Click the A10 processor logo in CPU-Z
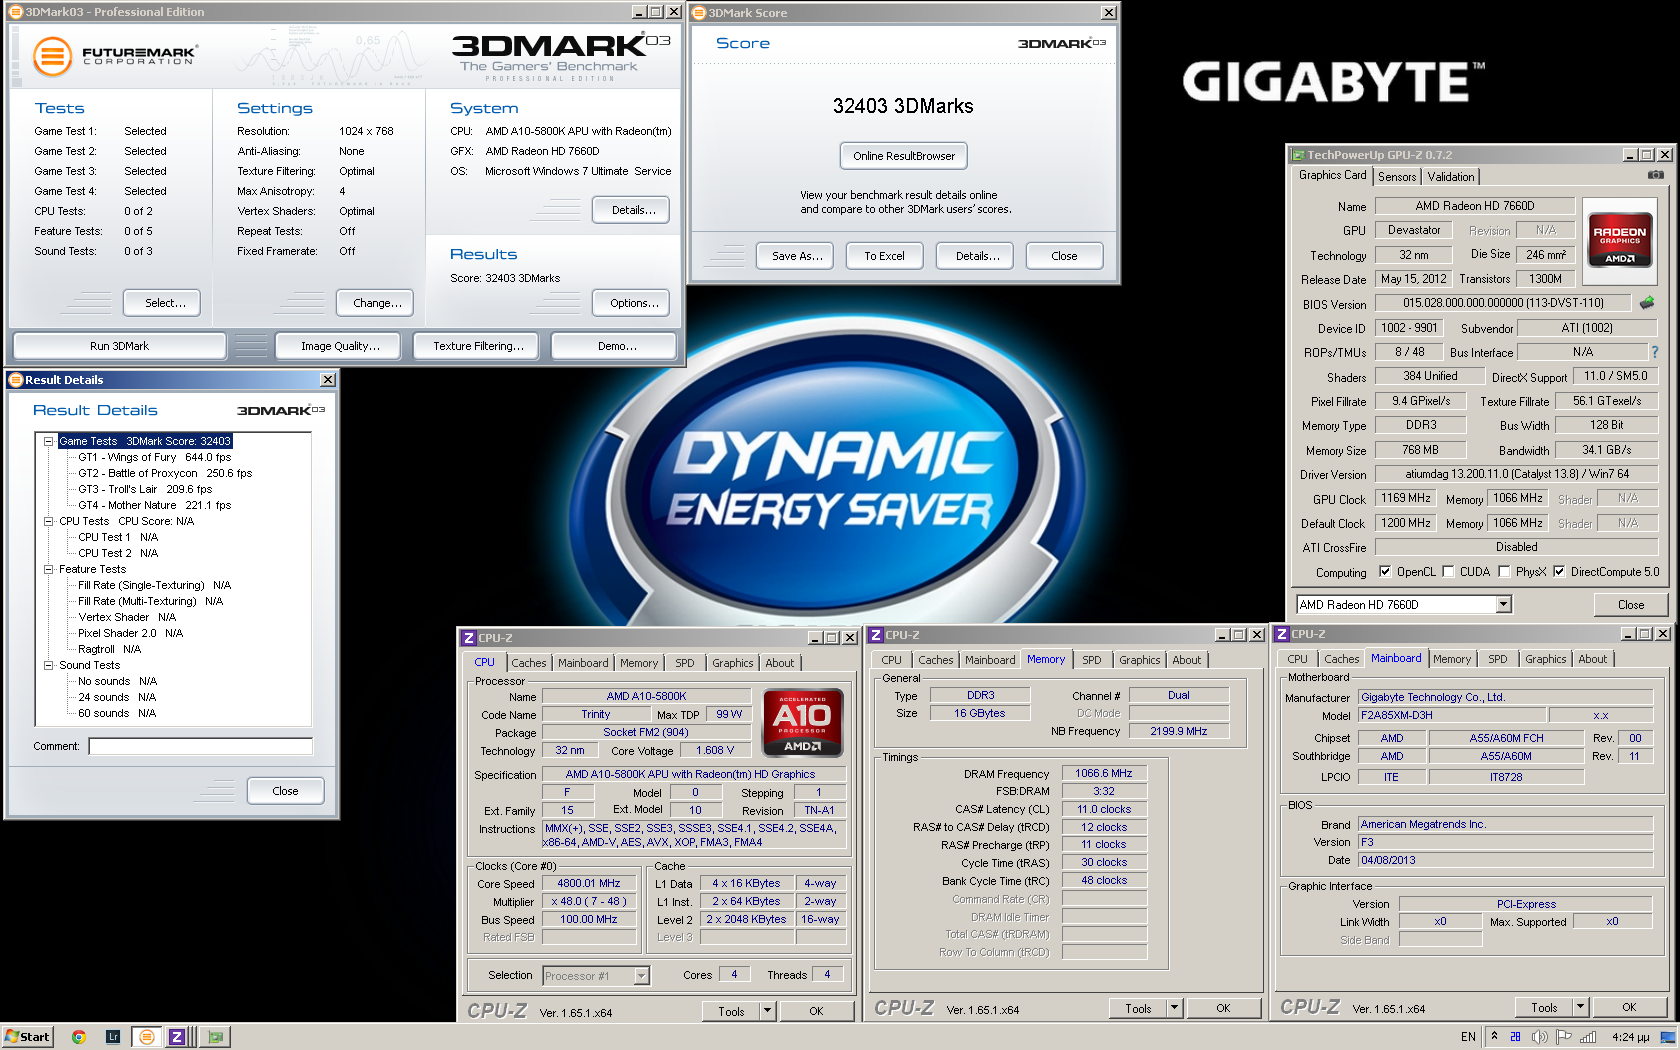The width and height of the screenshot is (1680, 1050). point(803,723)
